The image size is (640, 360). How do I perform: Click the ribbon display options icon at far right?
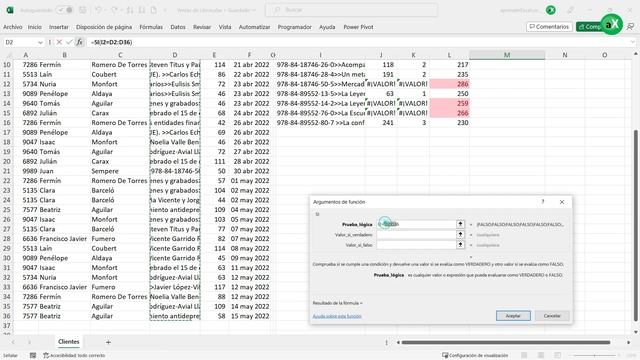tap(630, 27)
